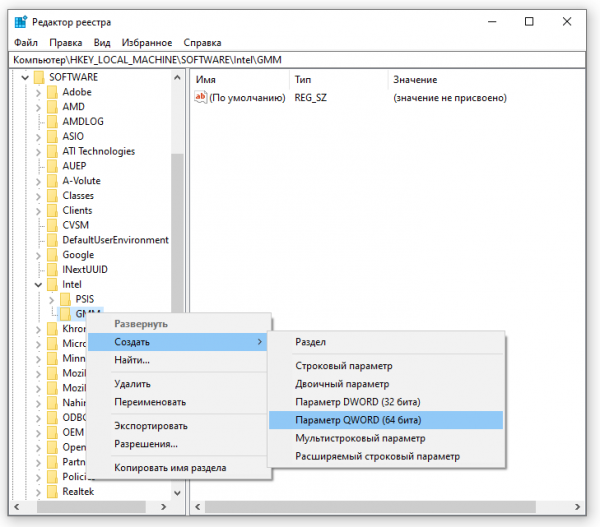Open the Избранное menu
Image resolution: width=600 pixels, height=527 pixels.
click(x=147, y=42)
